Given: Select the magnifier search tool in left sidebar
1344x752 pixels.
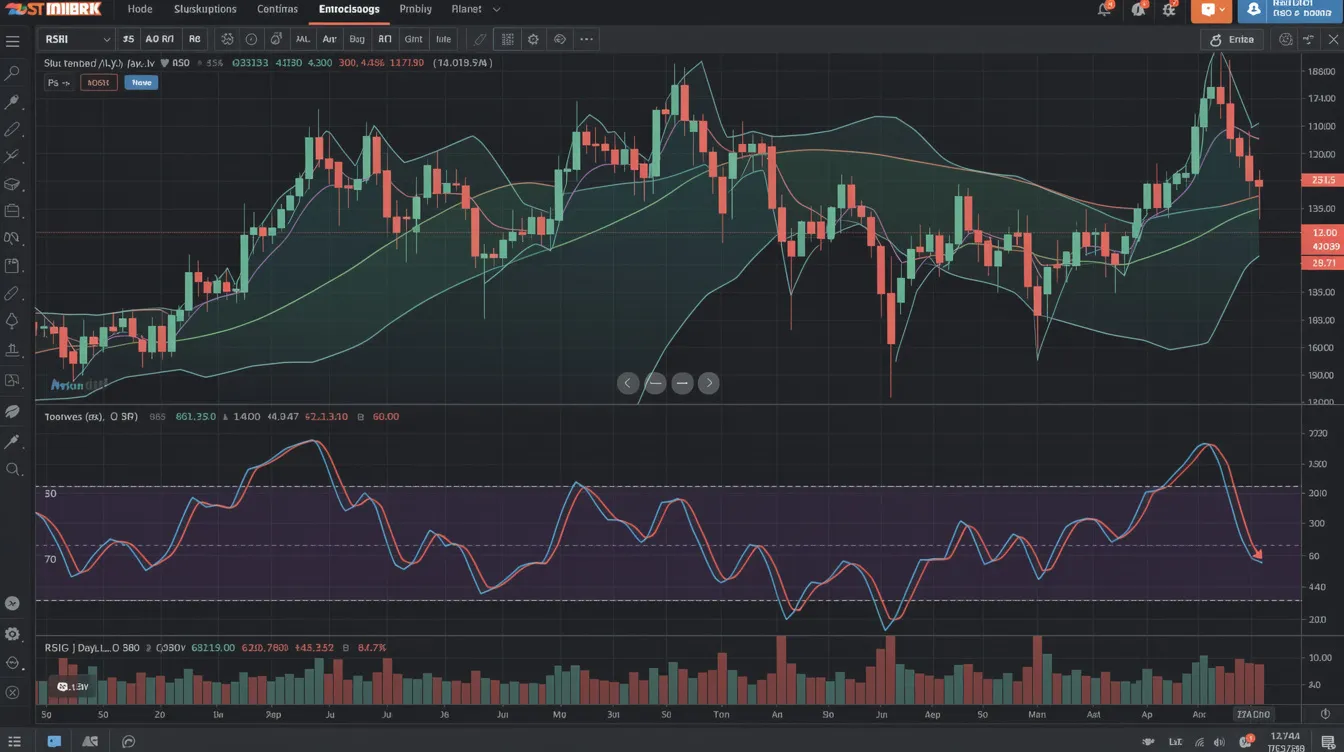Looking at the screenshot, I should 13,72.
